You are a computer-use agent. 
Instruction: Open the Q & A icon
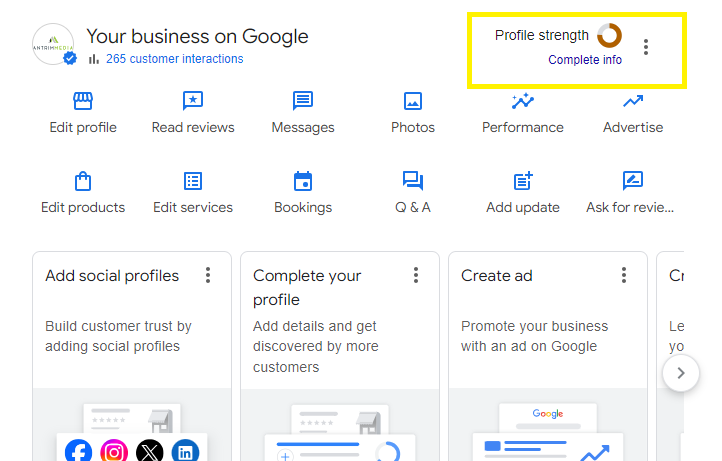pyautogui.click(x=413, y=181)
